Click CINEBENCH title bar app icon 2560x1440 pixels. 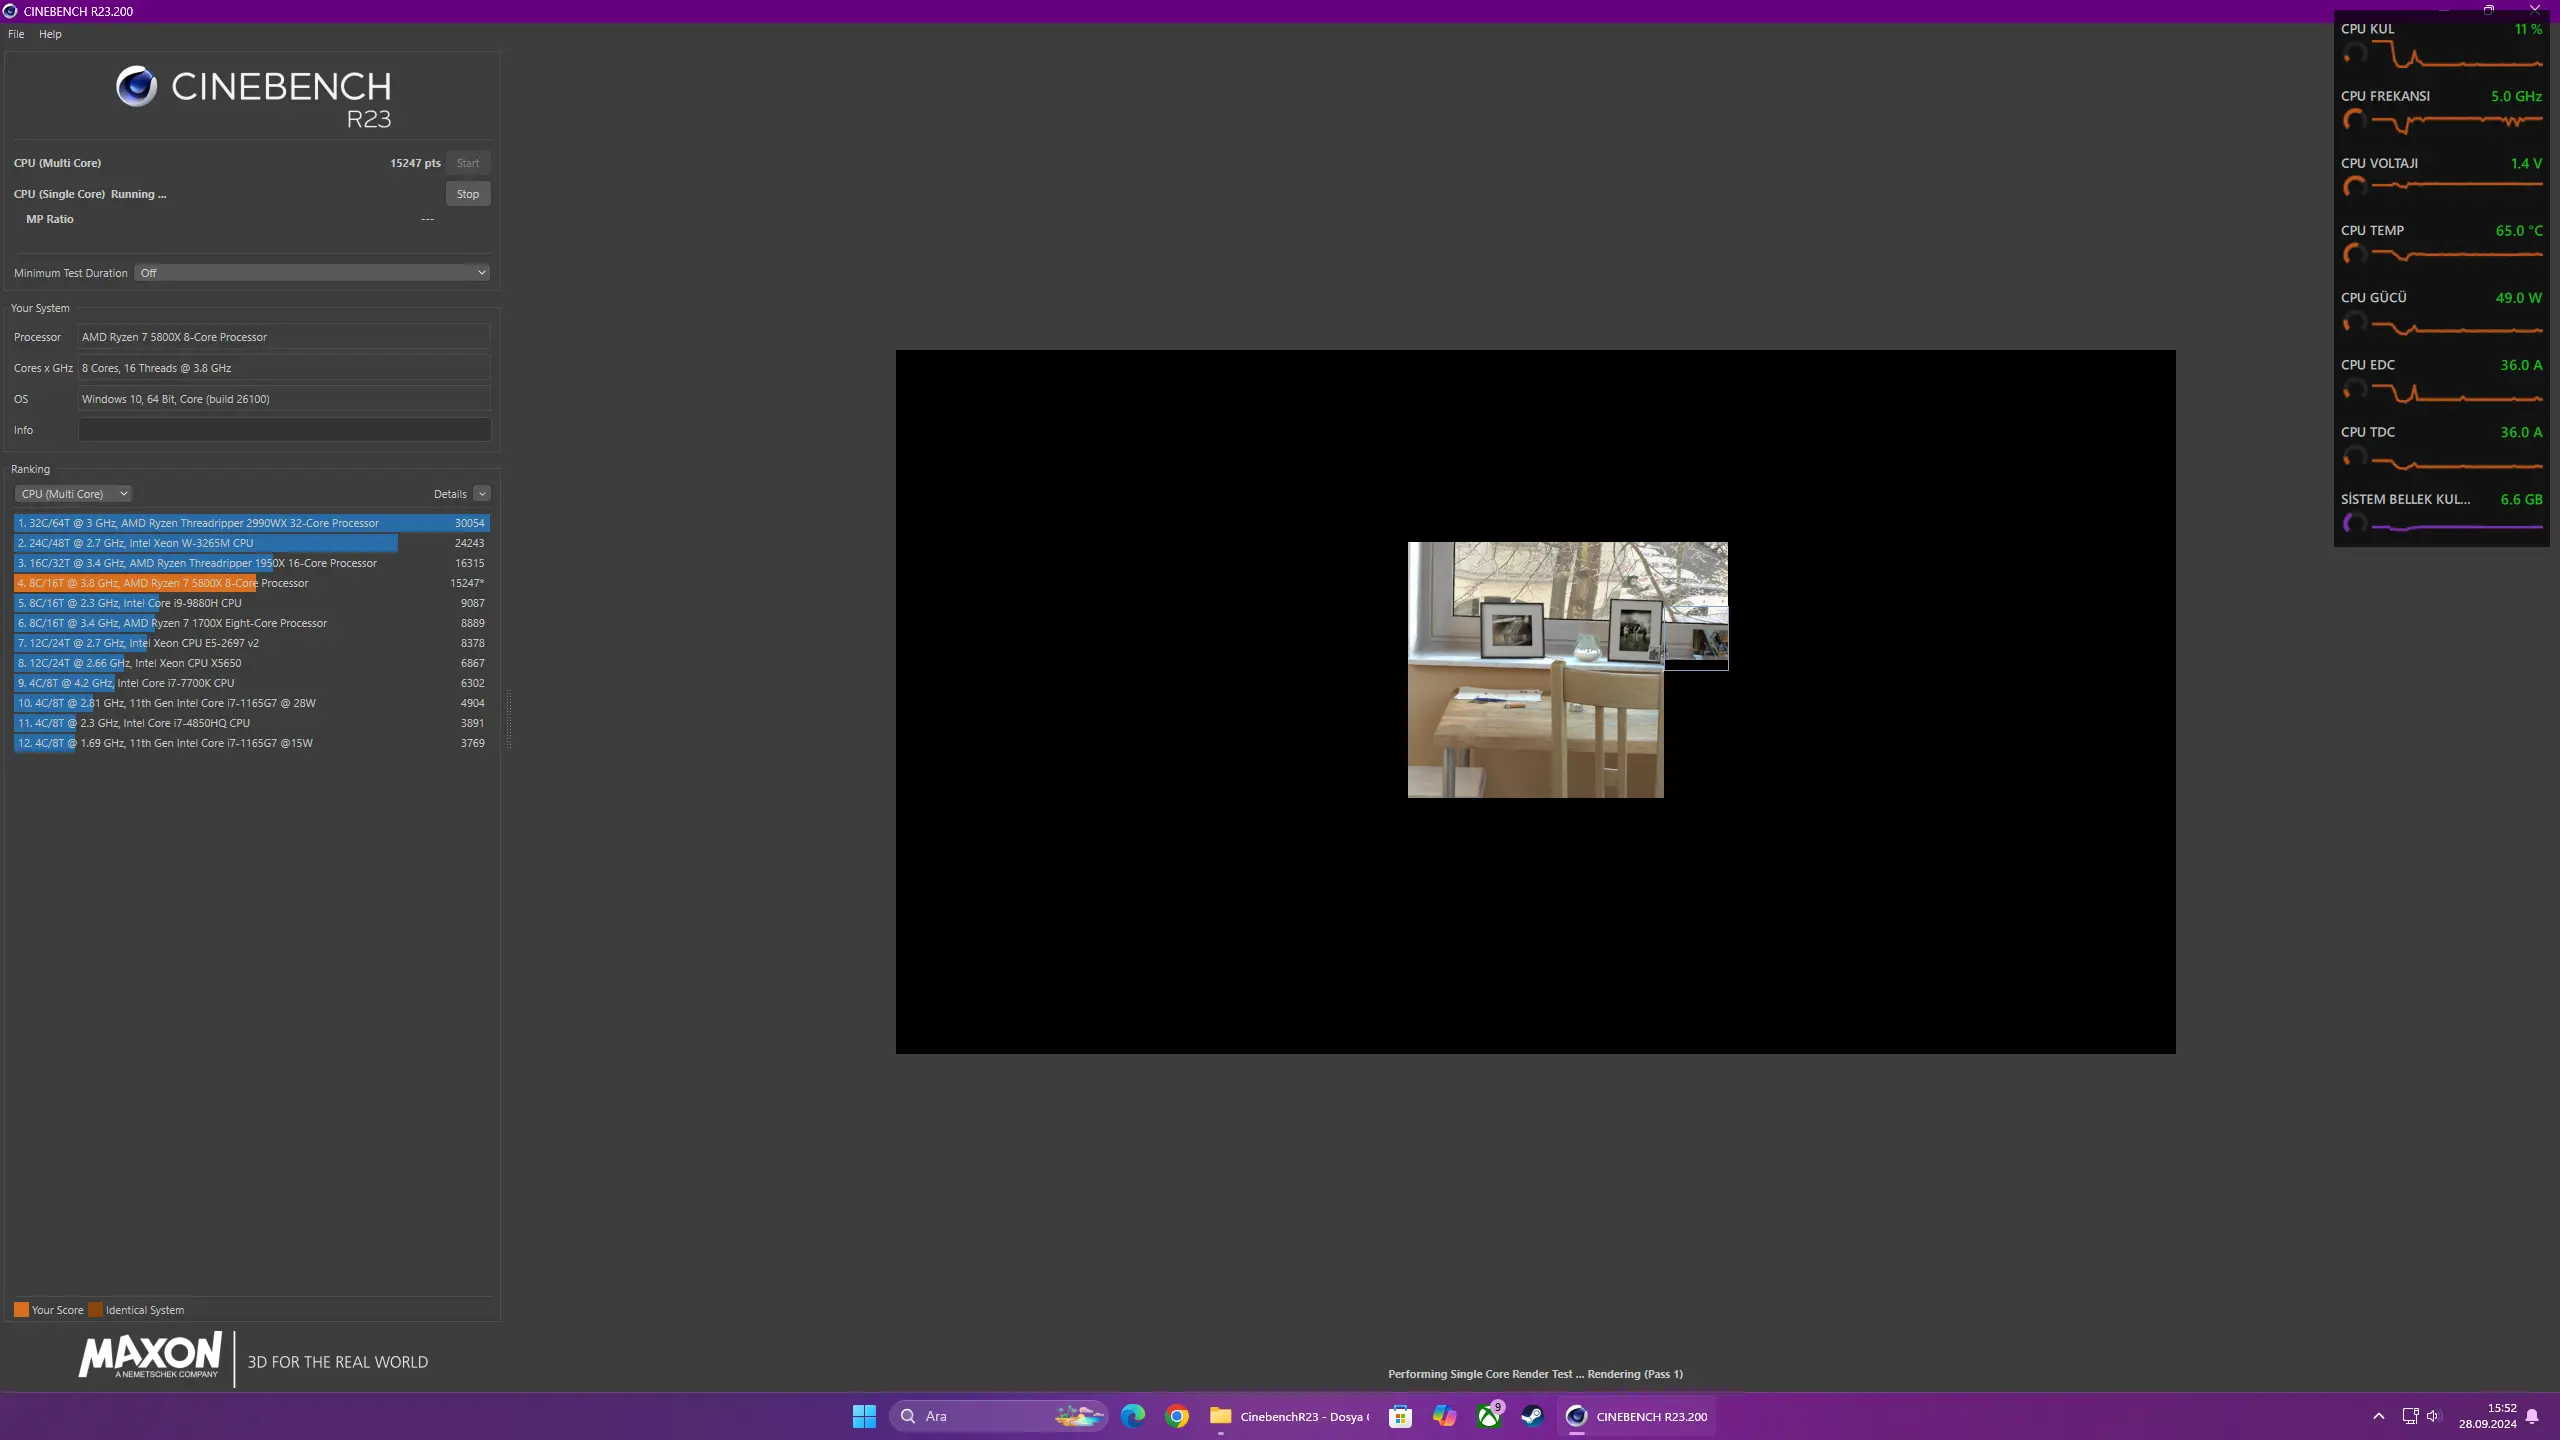(x=10, y=11)
